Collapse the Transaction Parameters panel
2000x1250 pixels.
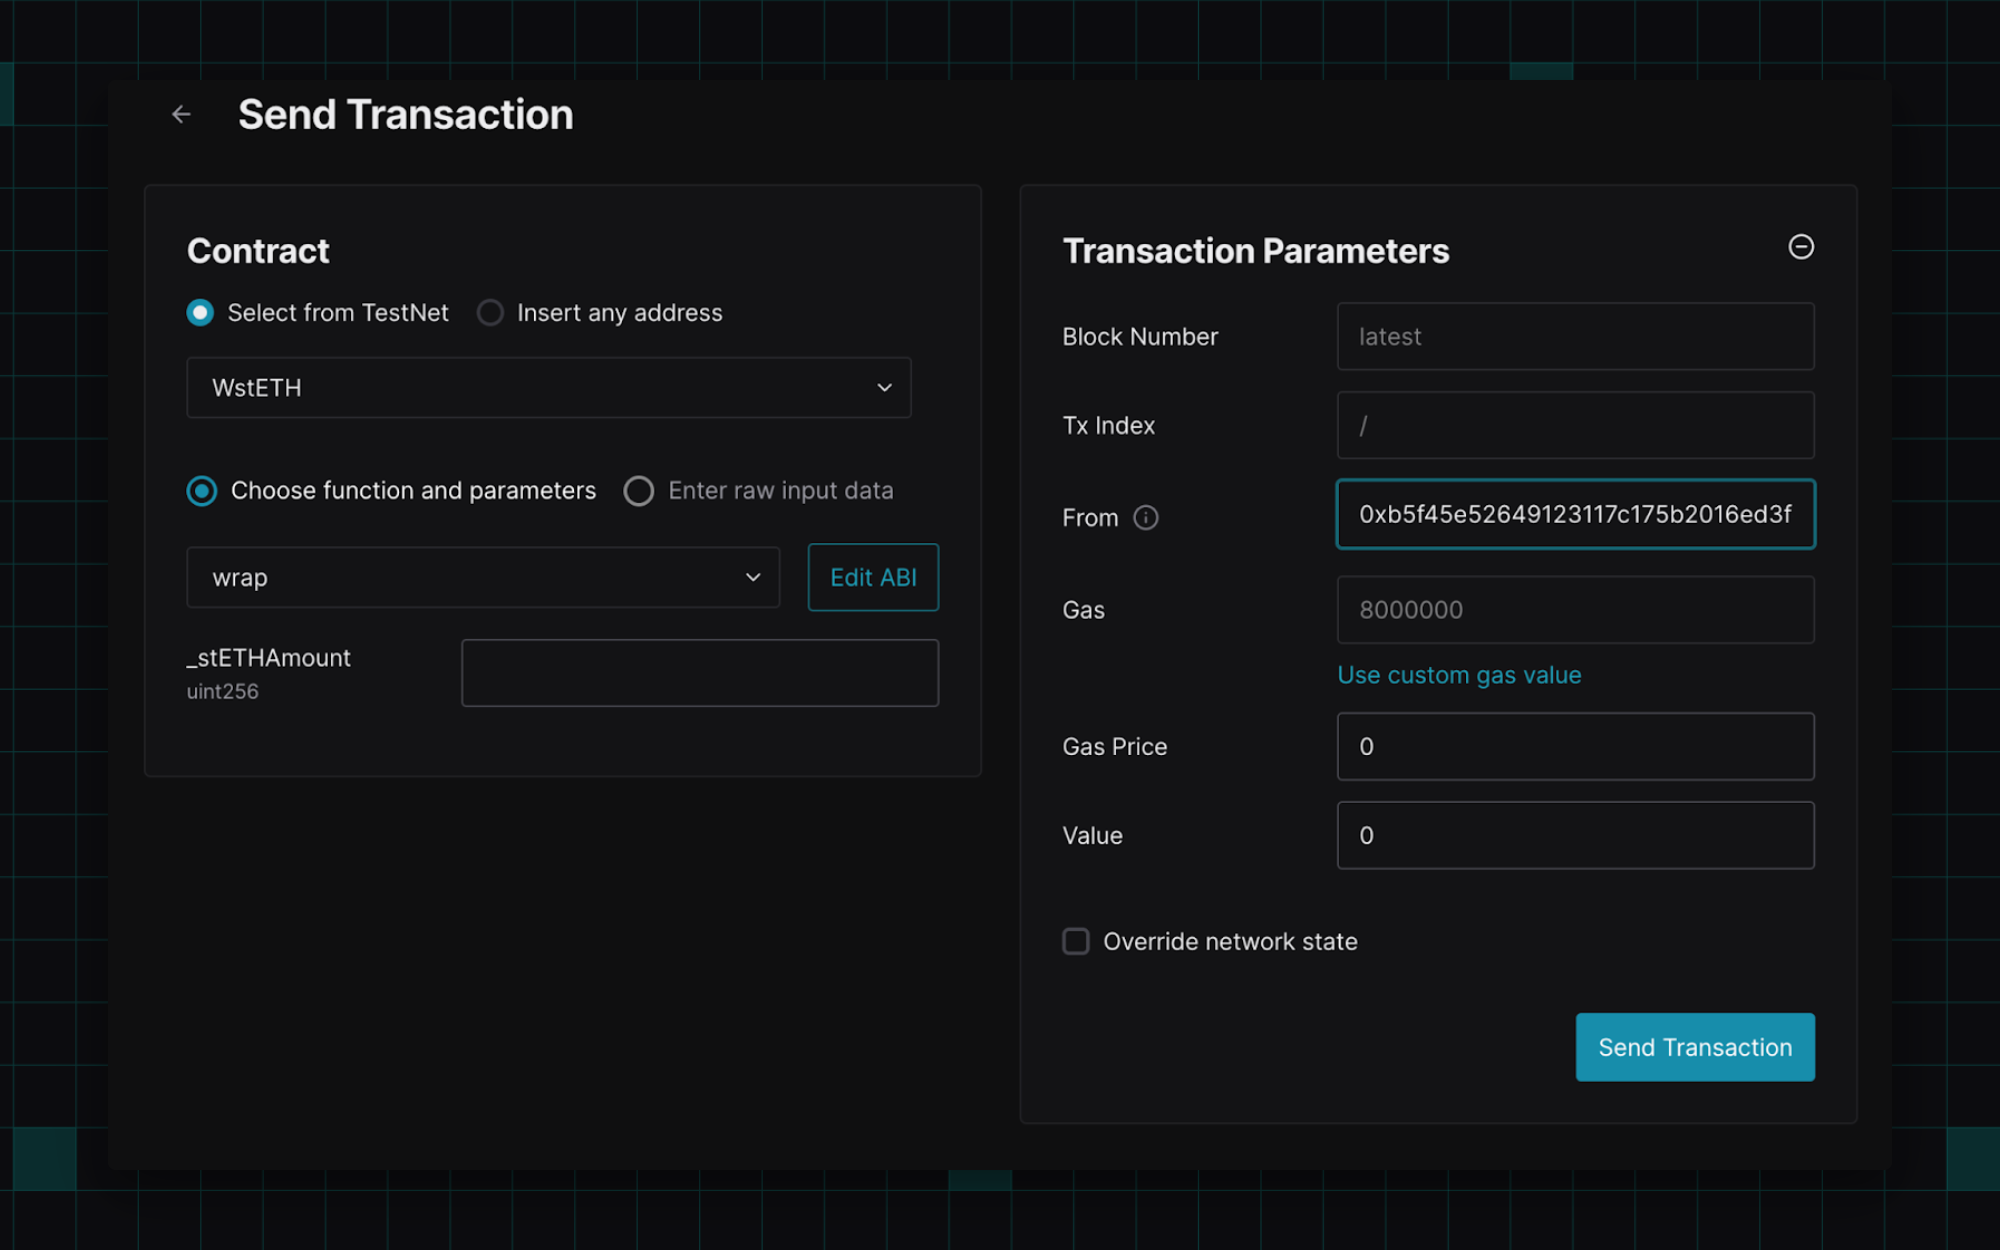tap(1800, 247)
